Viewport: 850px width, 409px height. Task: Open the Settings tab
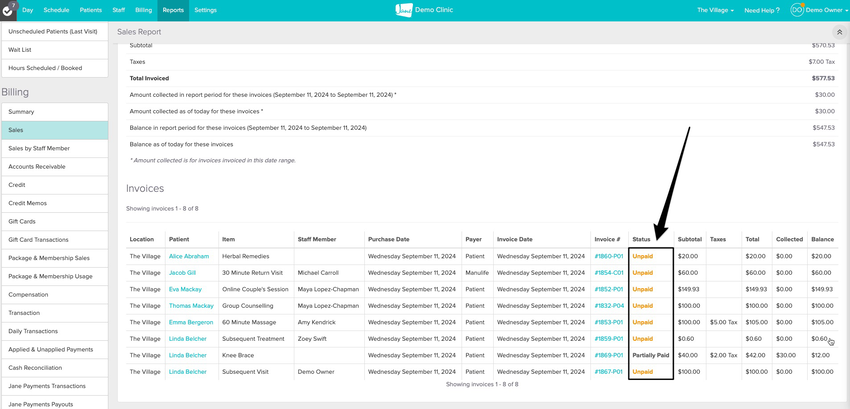coord(205,10)
